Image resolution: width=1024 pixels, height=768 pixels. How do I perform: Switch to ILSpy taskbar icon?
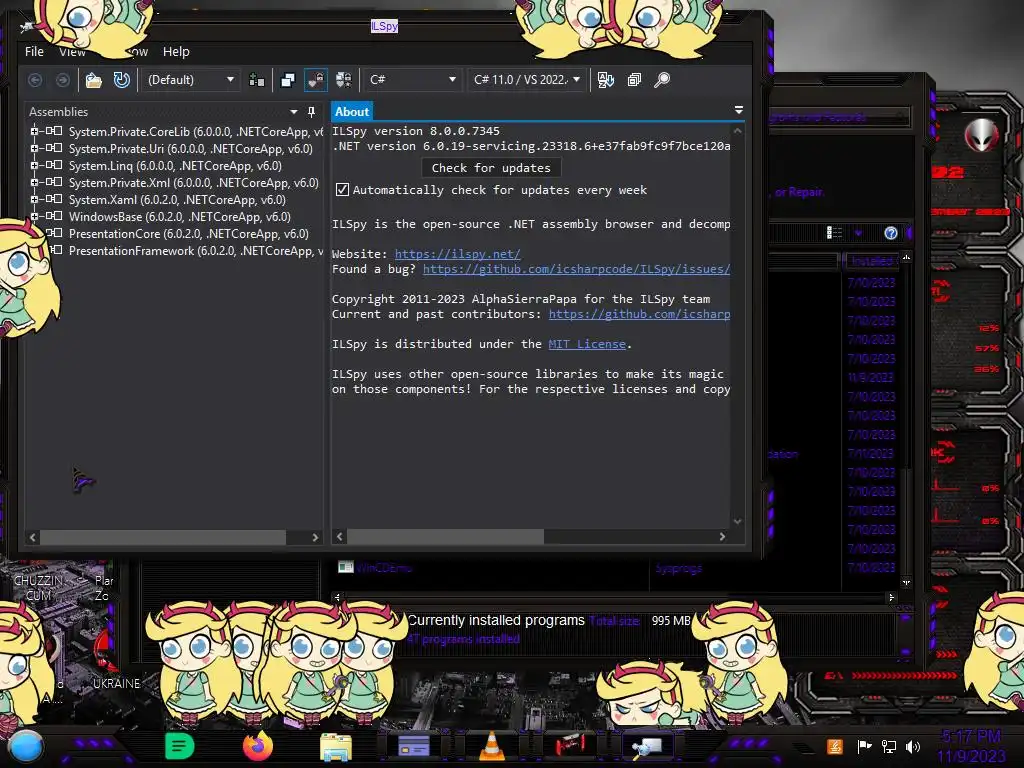tap(648, 746)
